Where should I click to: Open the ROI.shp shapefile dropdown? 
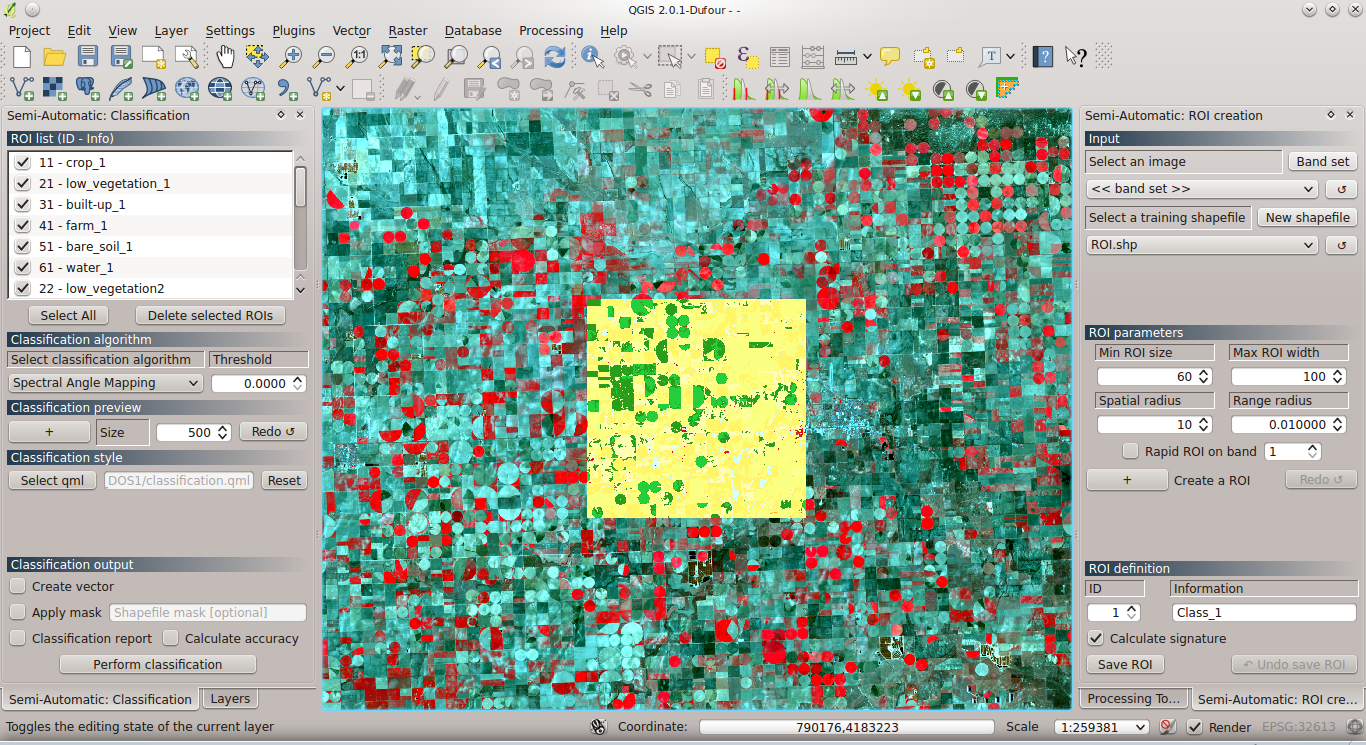pos(1200,244)
